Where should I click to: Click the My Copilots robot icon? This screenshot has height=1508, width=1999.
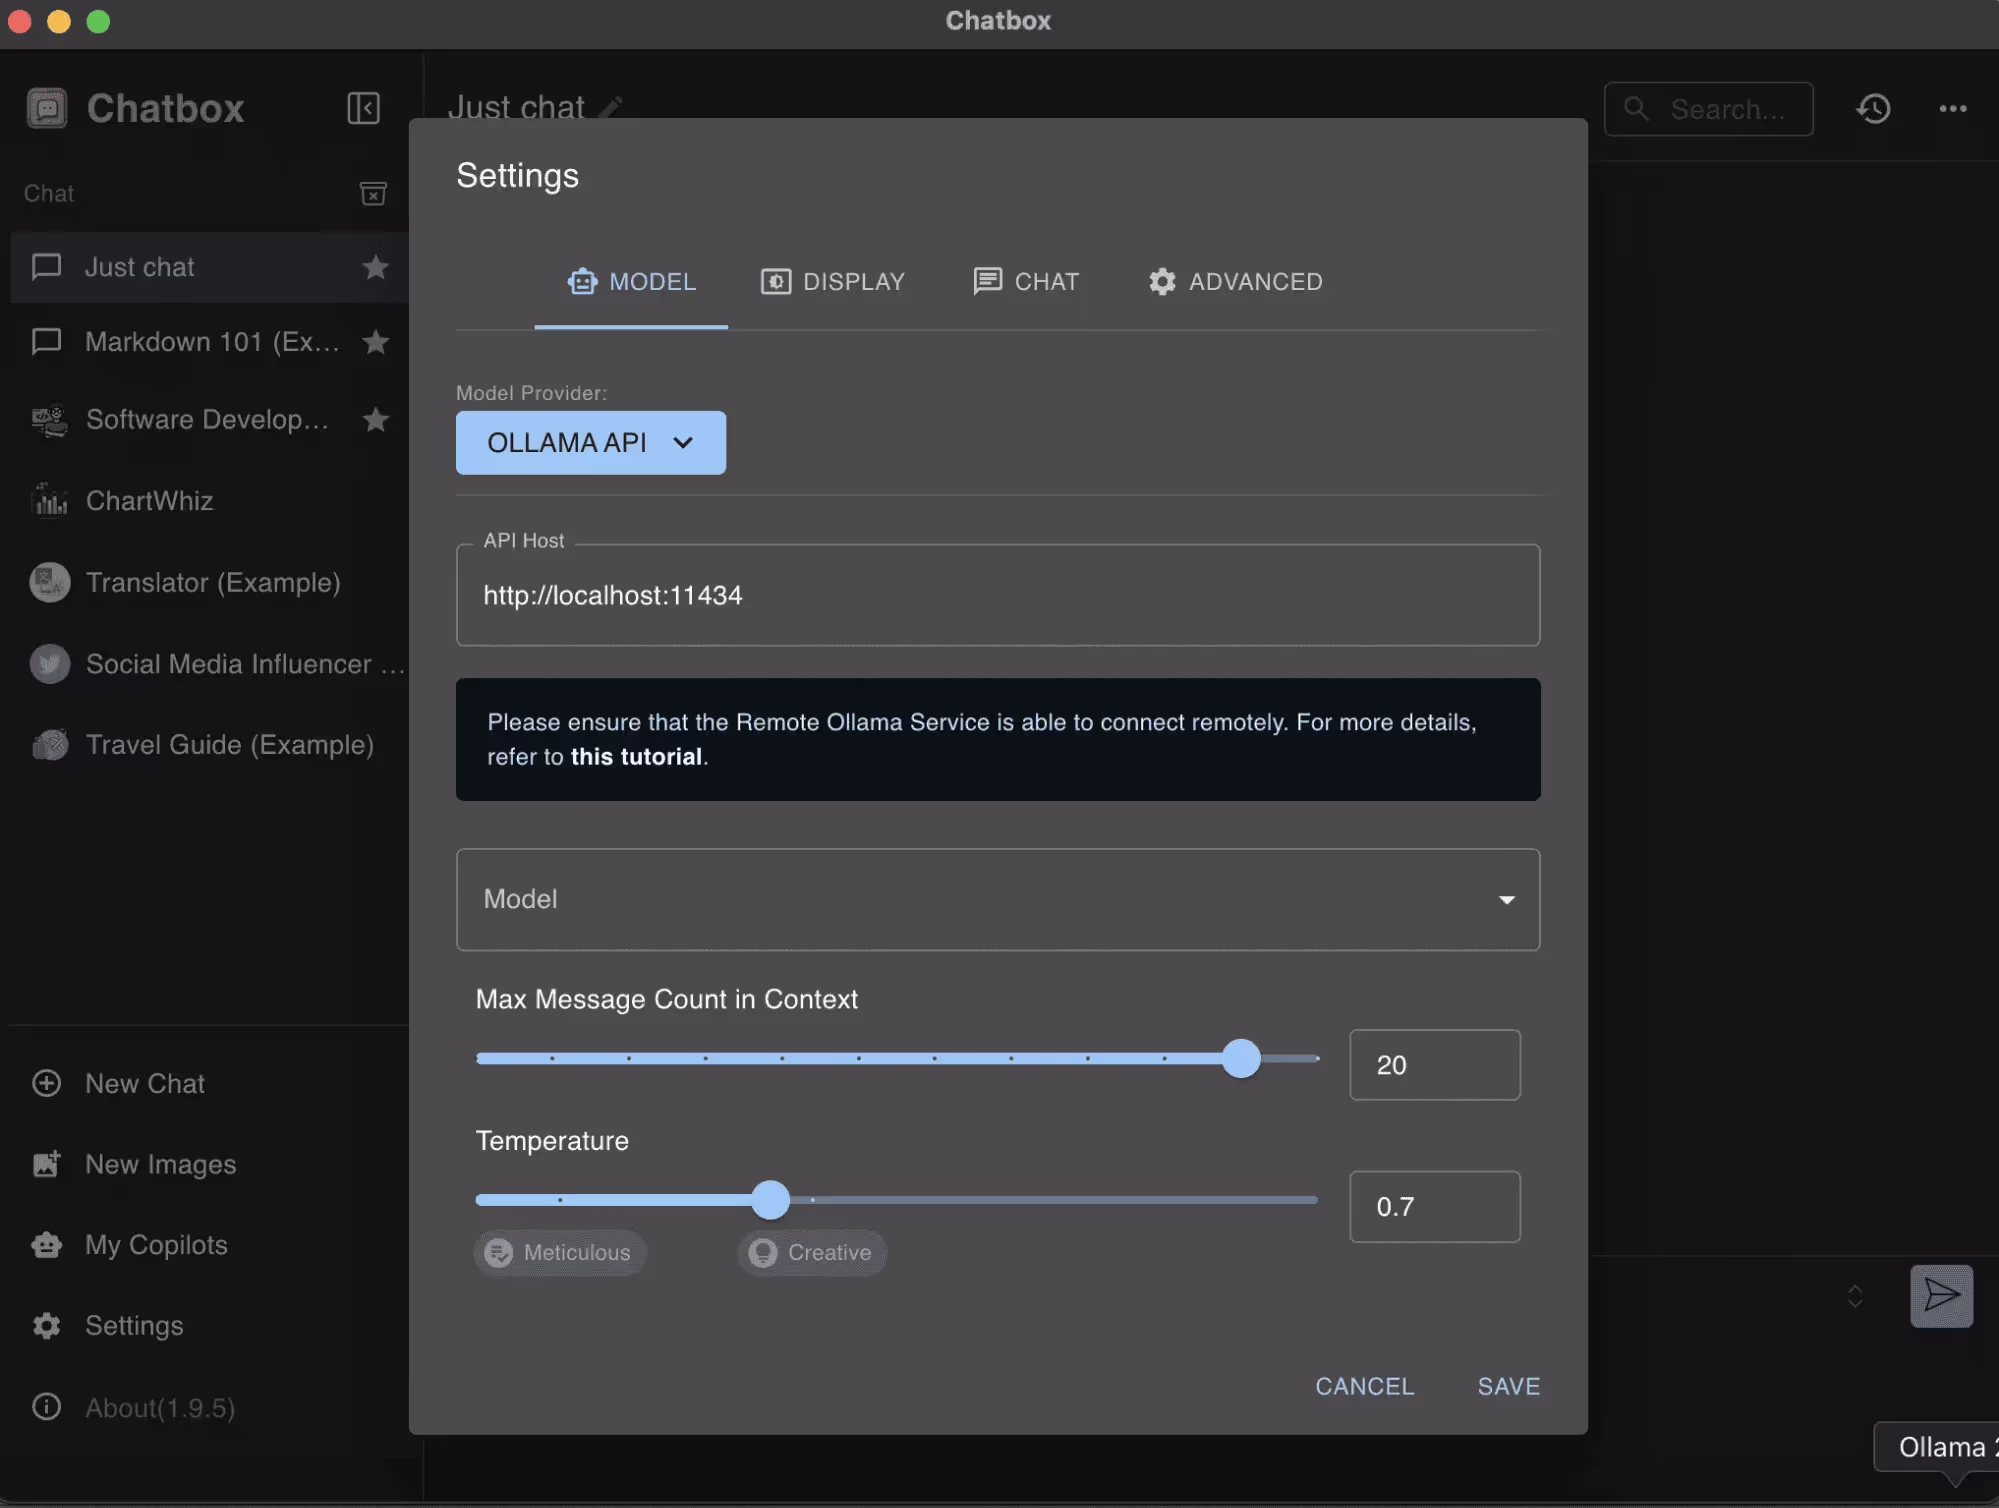click(x=46, y=1245)
